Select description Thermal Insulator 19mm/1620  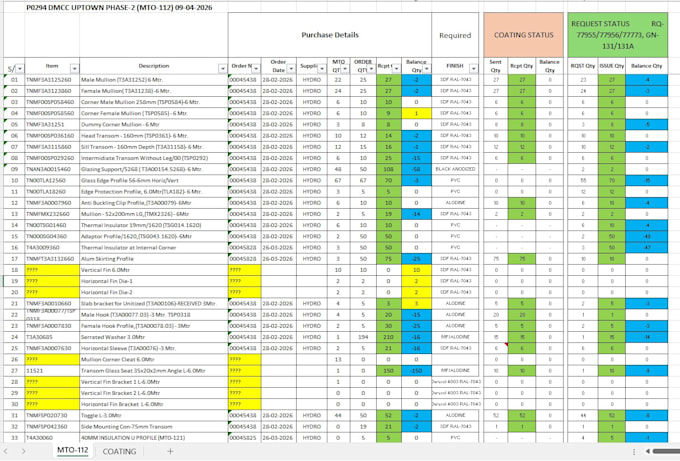154,225
